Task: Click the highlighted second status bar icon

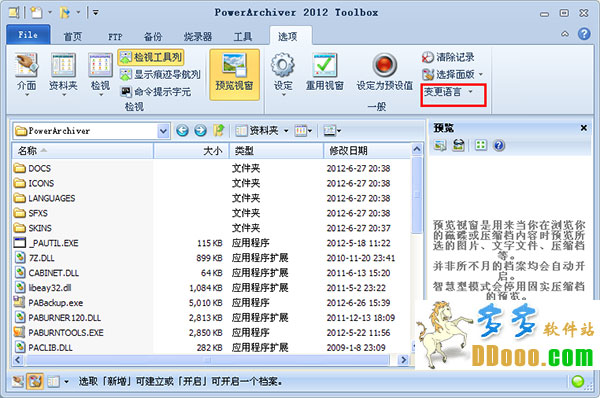Action: click(35, 382)
